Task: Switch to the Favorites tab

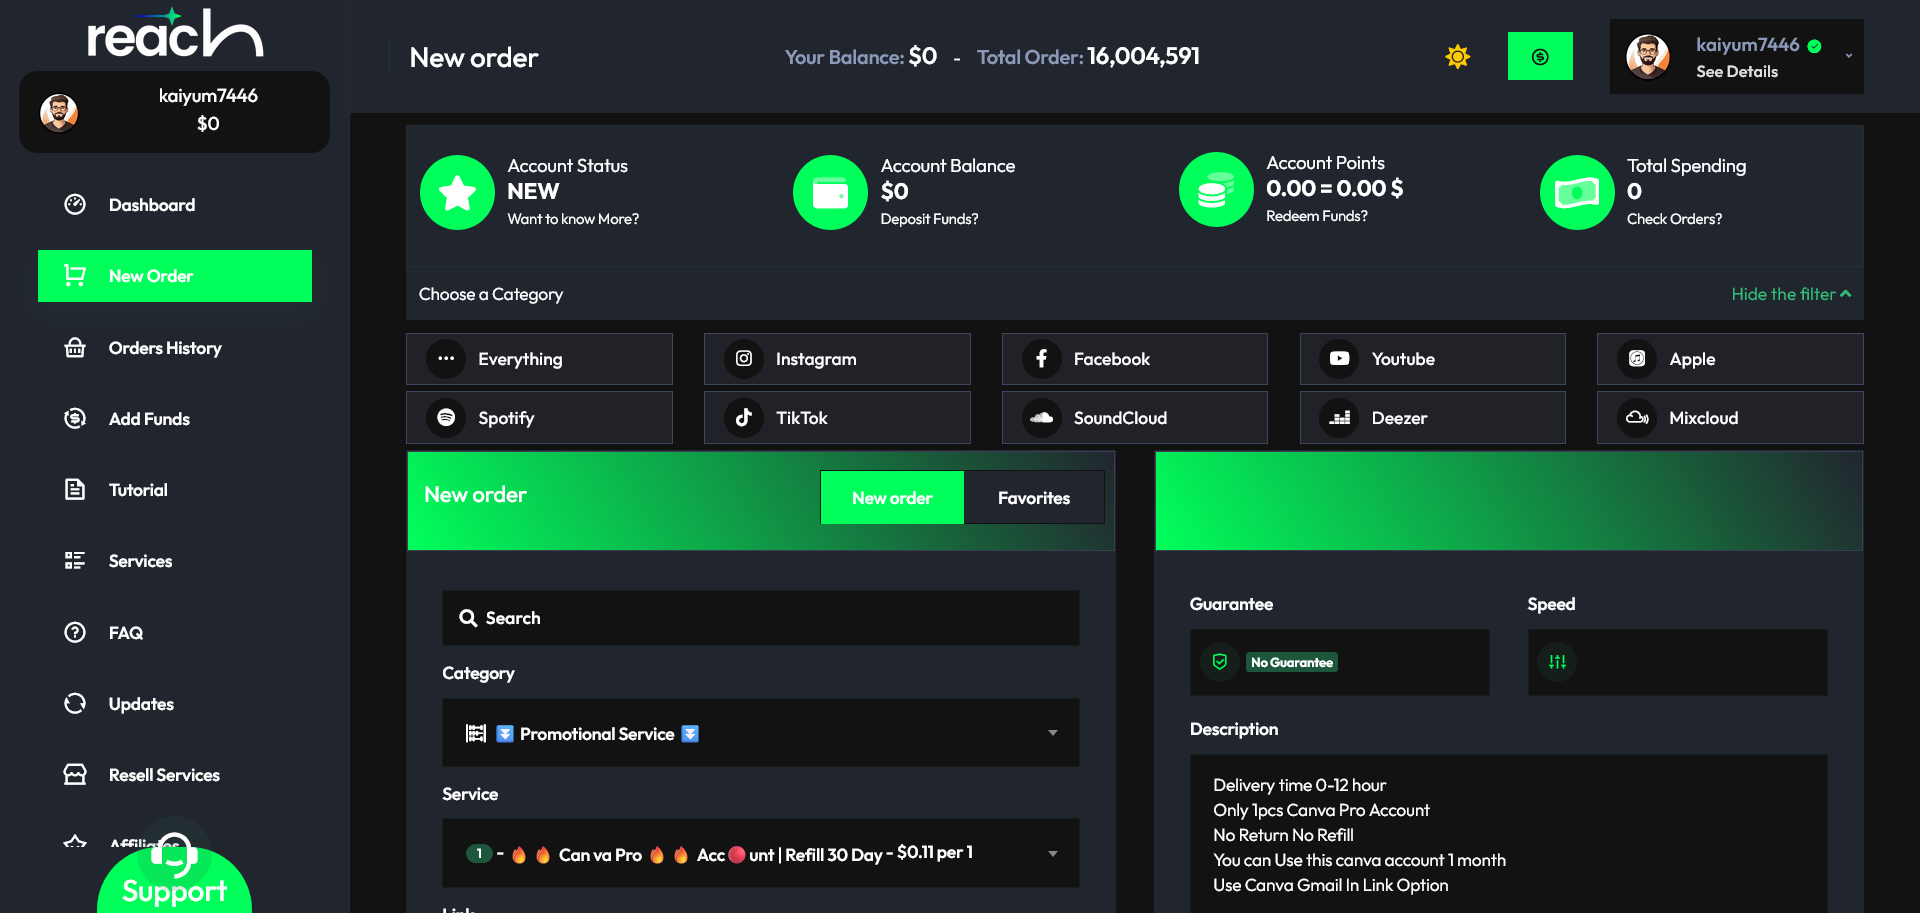Action: click(x=1034, y=498)
